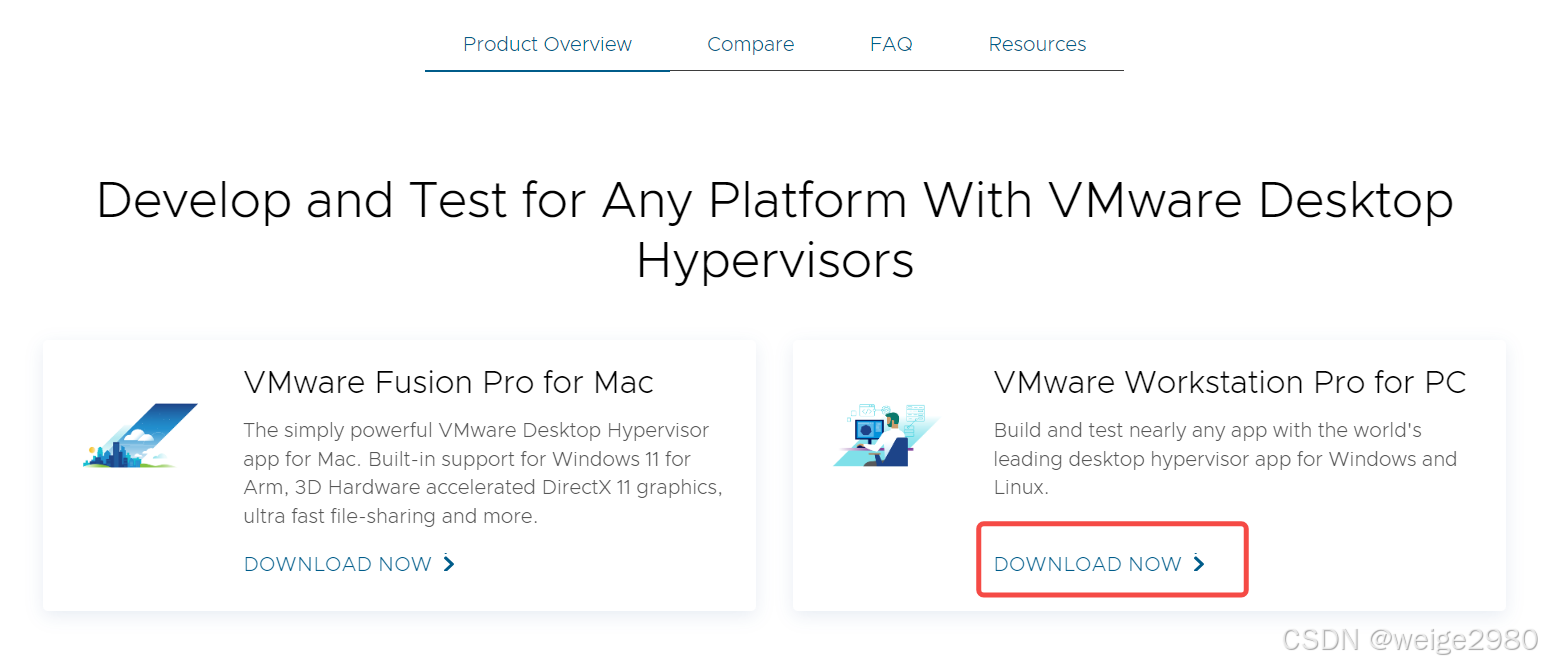1542x666 pixels.
Task: Click the Workstation description about Windows and Linux
Action: pyautogui.click(x=1225, y=459)
